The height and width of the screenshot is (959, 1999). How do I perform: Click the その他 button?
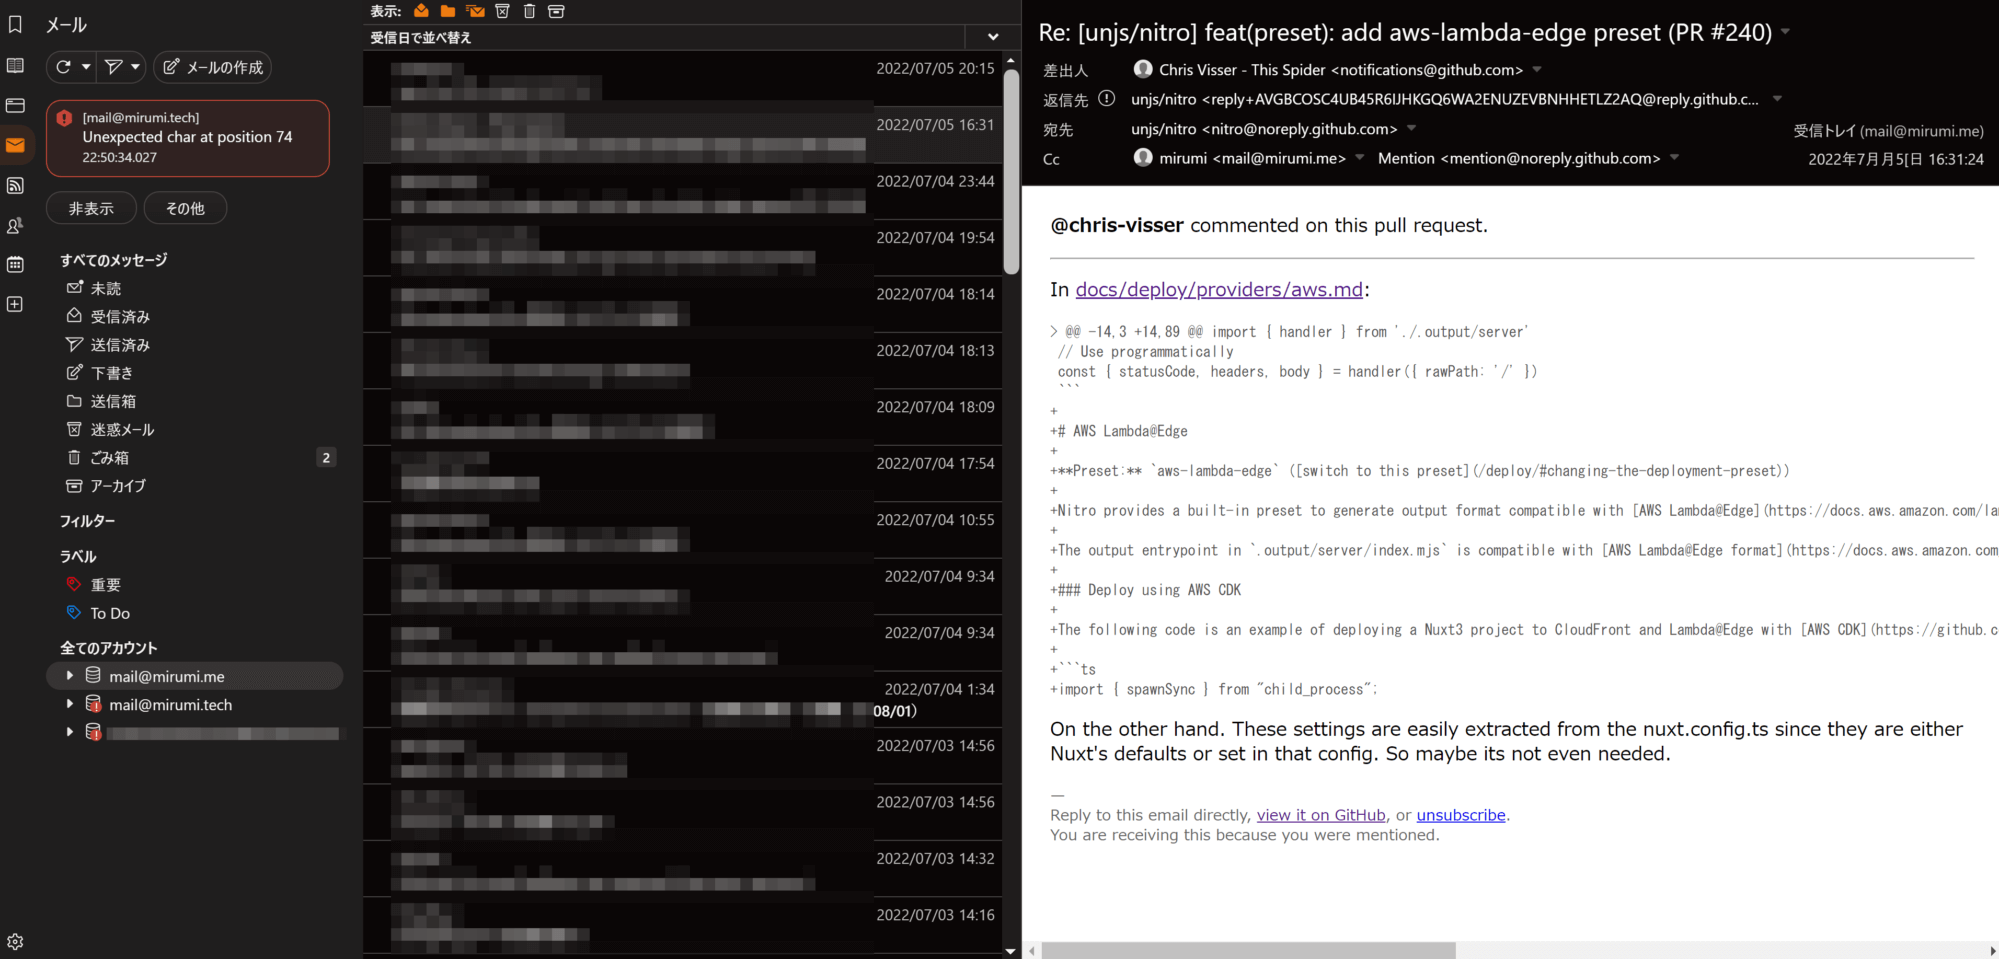pyautogui.click(x=185, y=208)
